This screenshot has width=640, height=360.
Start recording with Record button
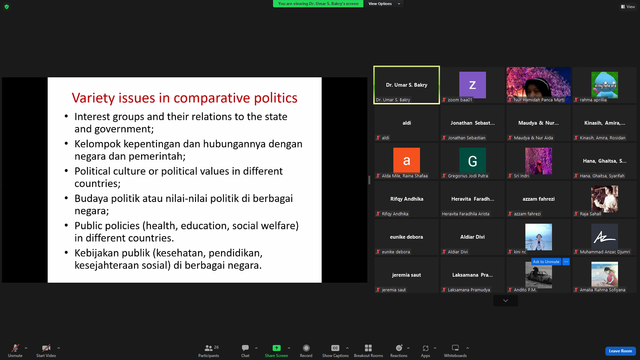point(306,350)
